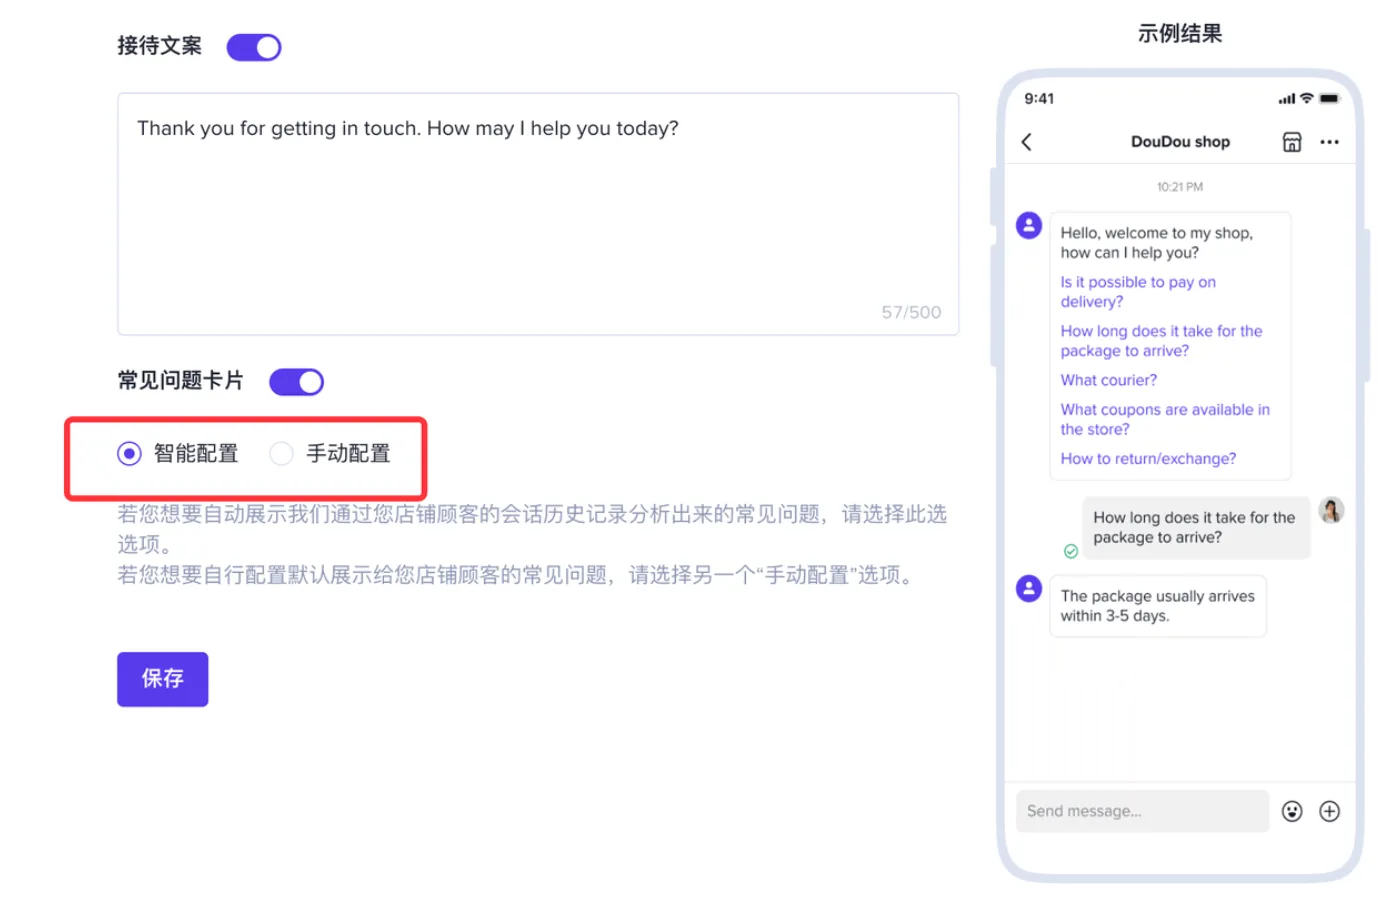1383x903 pixels.
Task: Click 'Is it possible to pay on delivery?' link
Action: coord(1138,292)
